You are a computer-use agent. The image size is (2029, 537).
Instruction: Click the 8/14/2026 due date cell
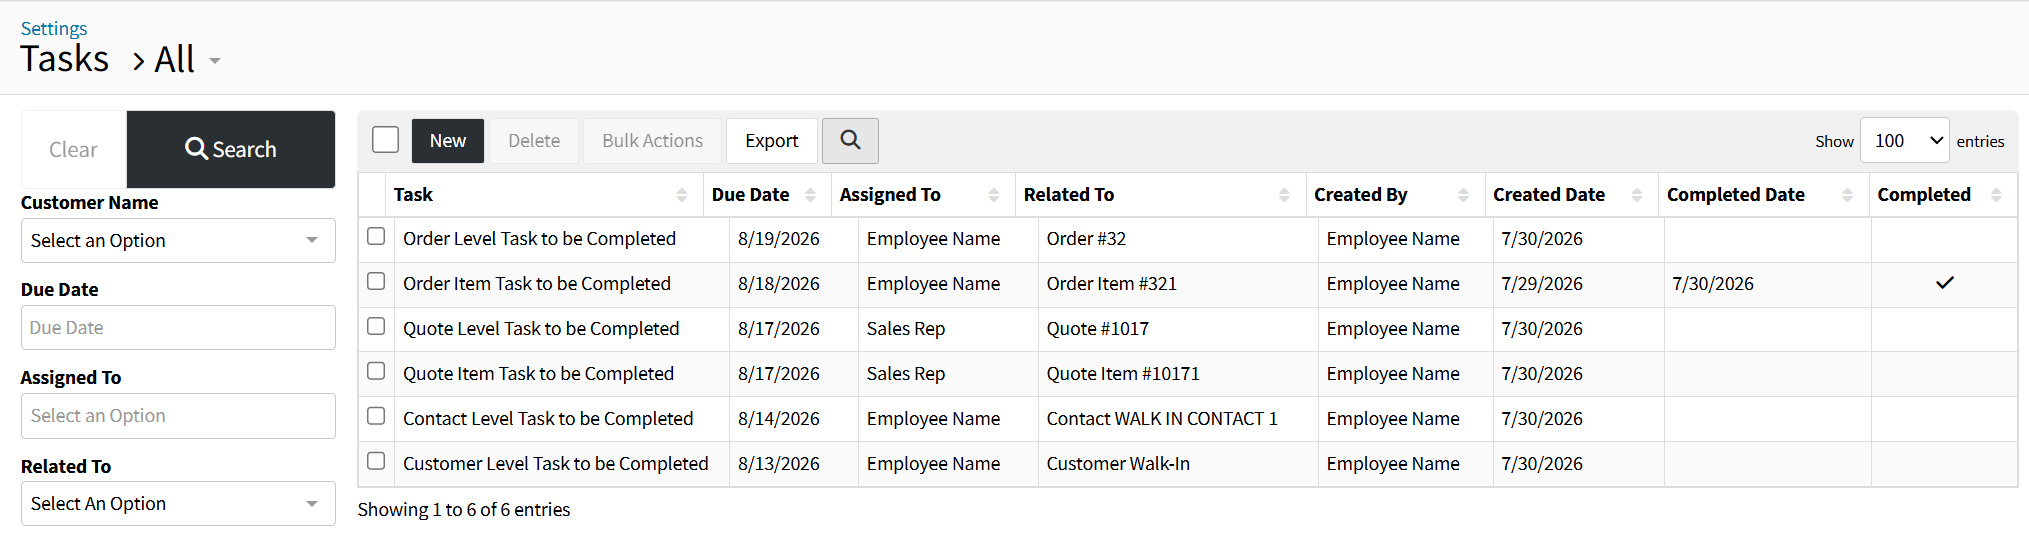[779, 419]
